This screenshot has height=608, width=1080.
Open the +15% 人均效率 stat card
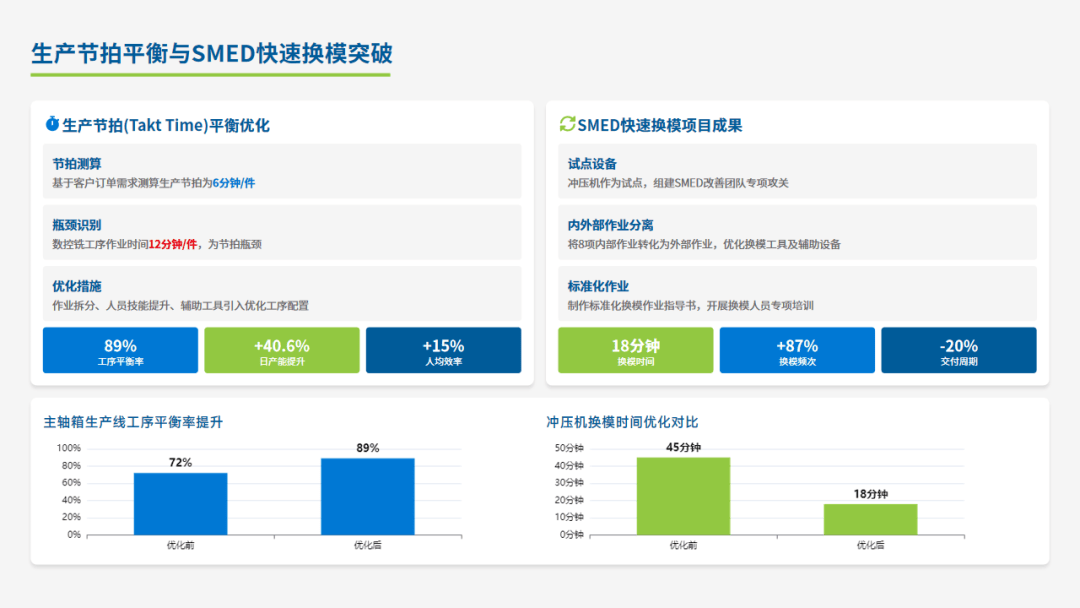(x=443, y=350)
